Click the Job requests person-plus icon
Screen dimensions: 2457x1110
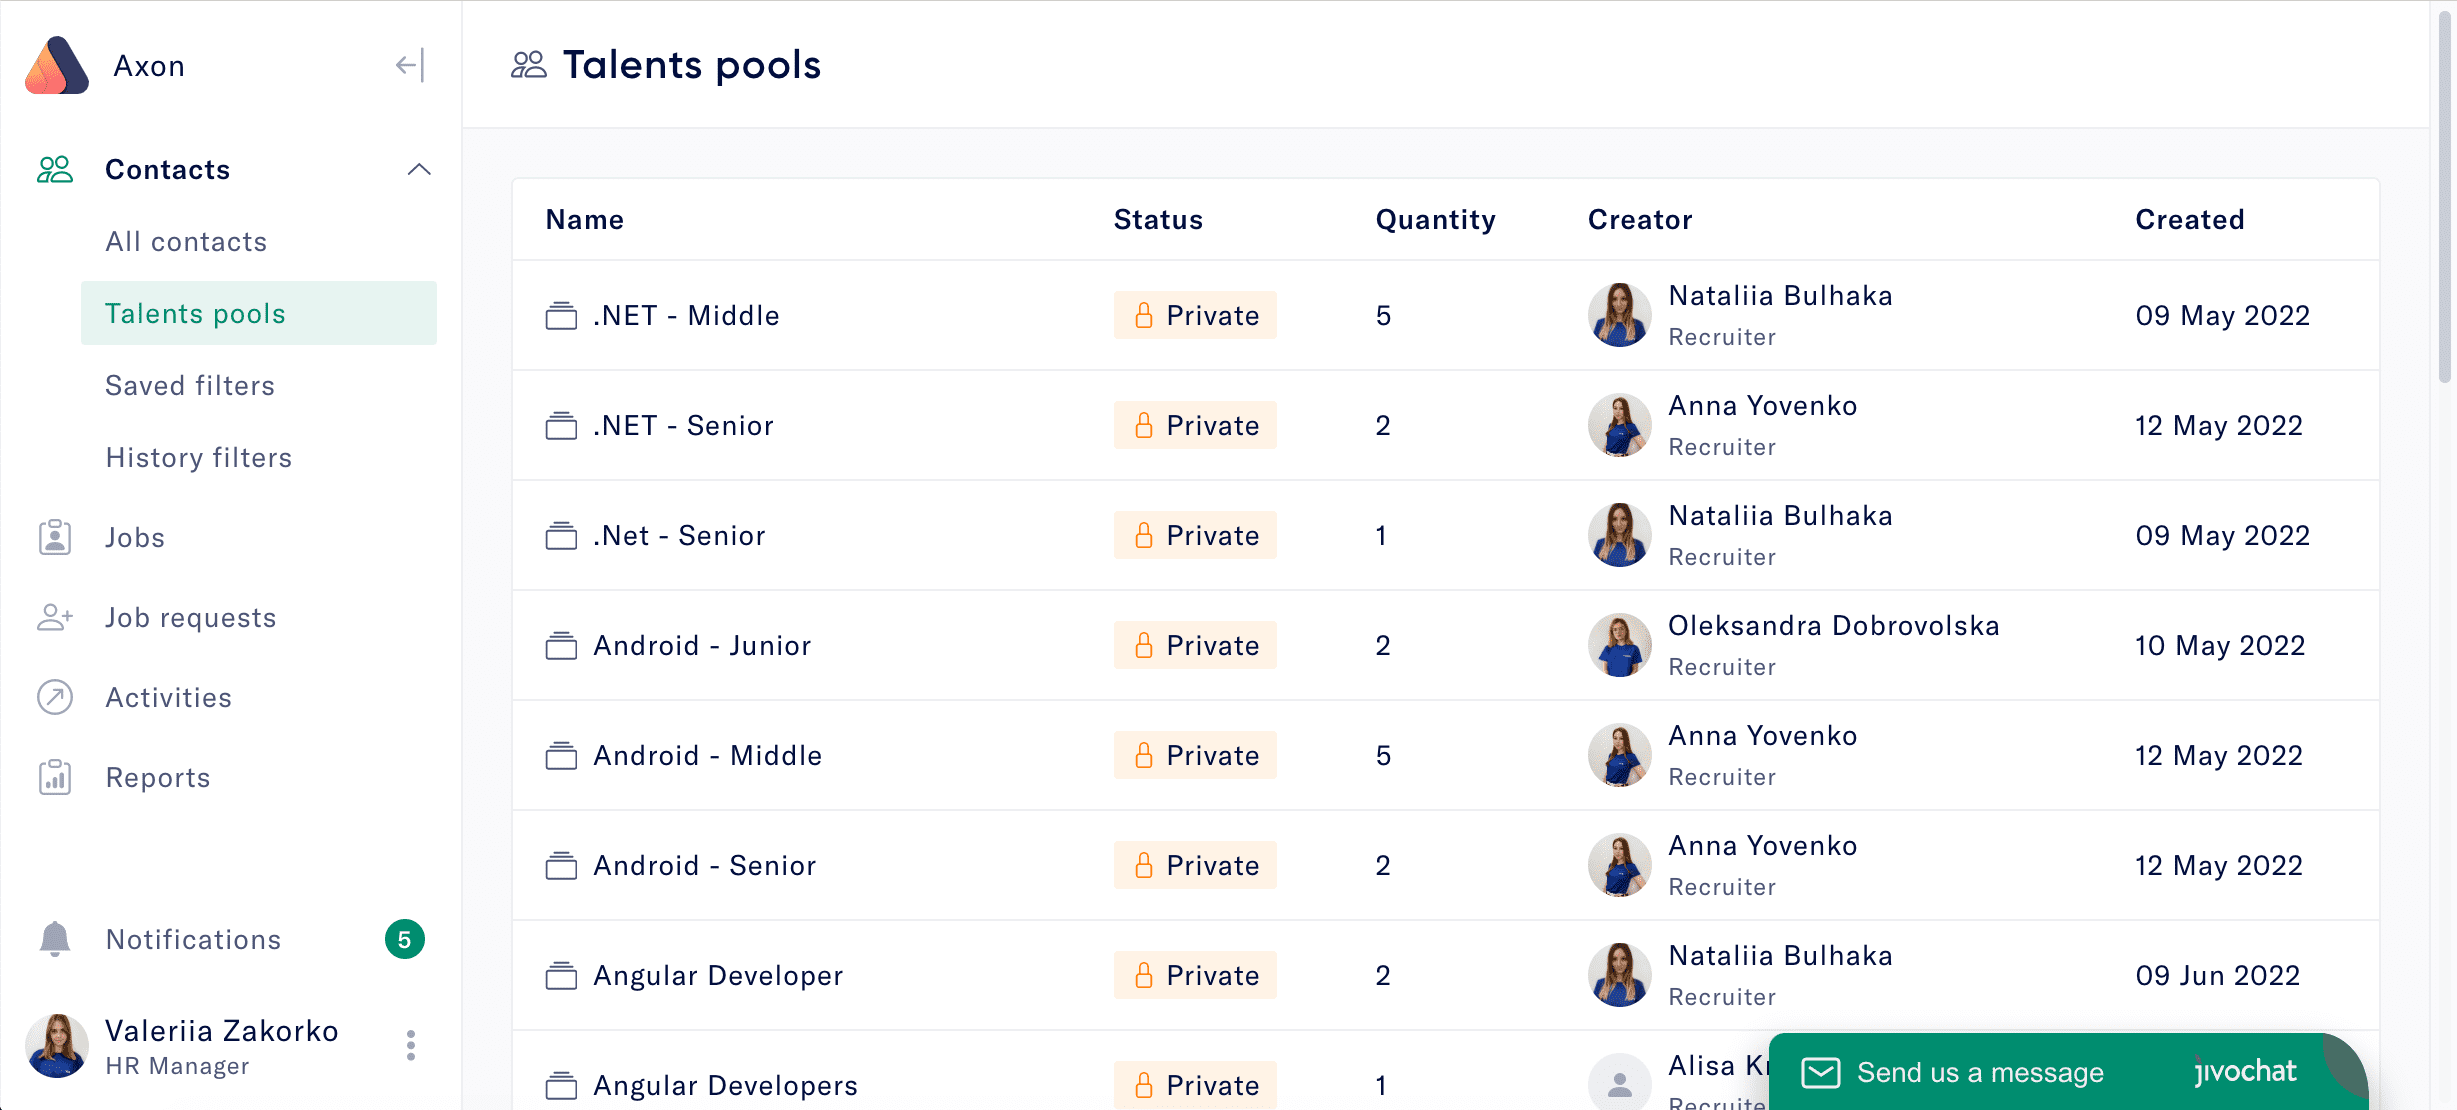[x=55, y=617]
